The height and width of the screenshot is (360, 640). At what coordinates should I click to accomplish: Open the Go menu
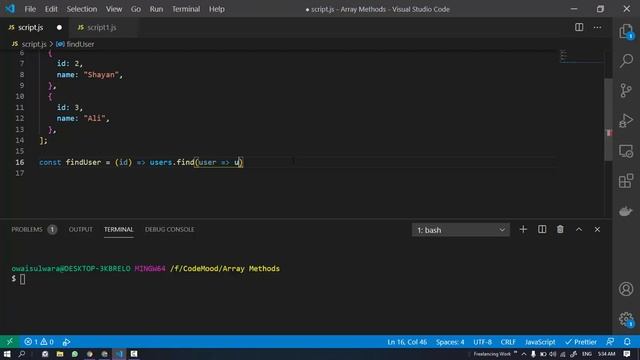coord(136,9)
